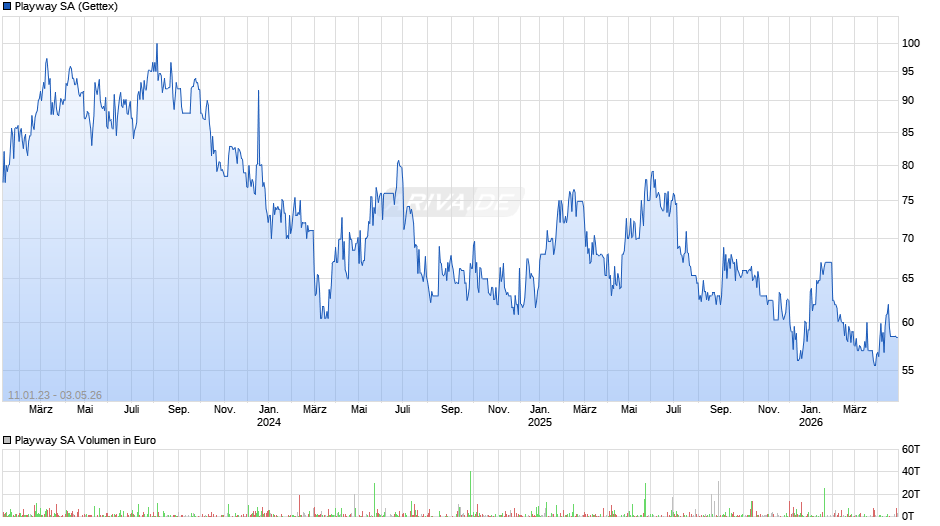Viewport: 940px width, 526px height.
Task: Click the volume axis label 60T
Action: [911, 449]
